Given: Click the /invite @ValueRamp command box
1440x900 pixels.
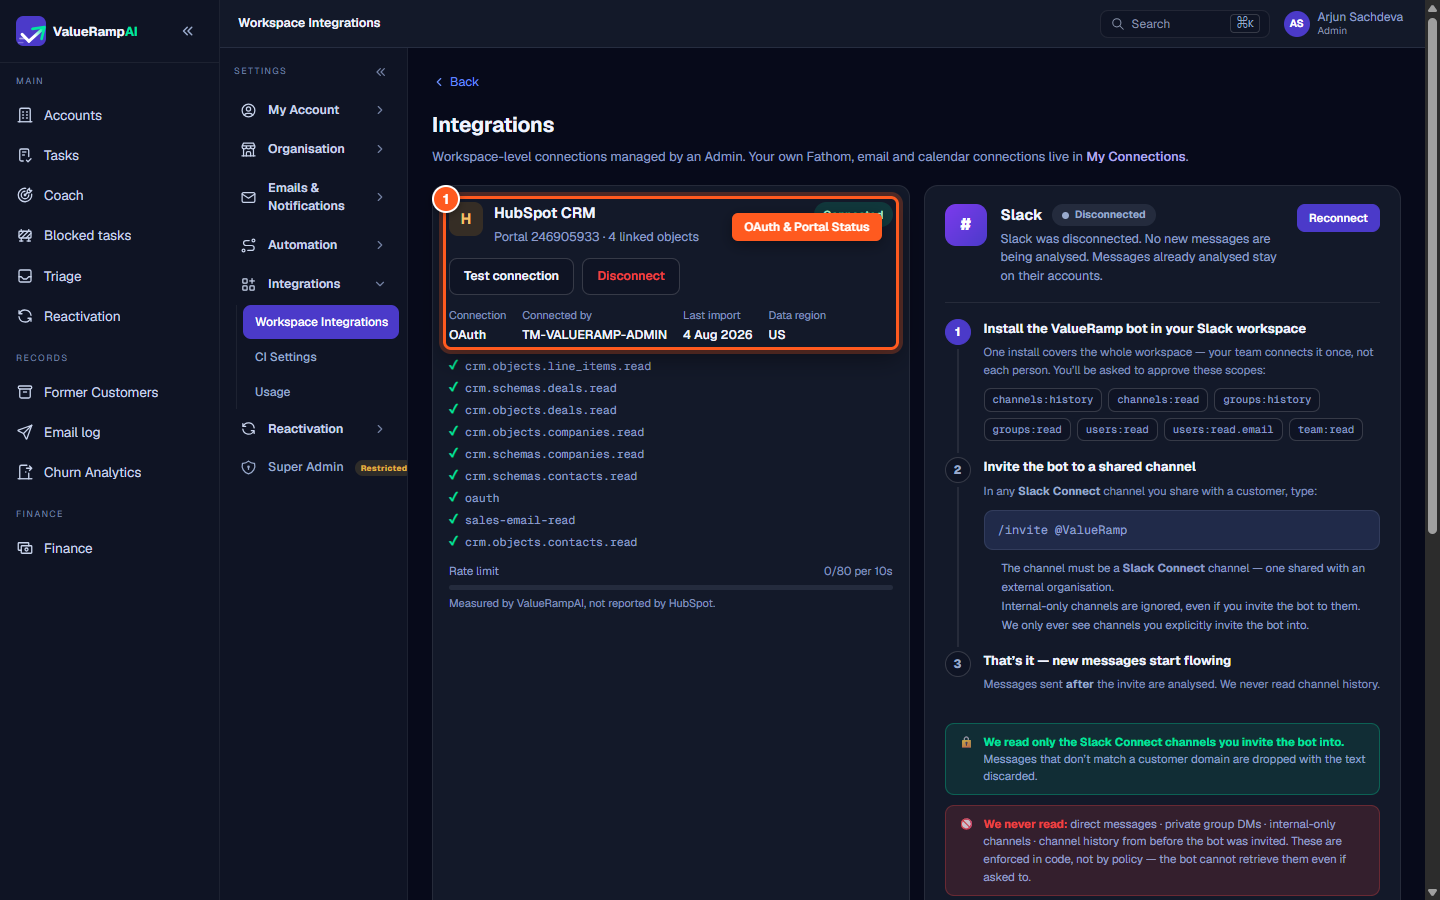Looking at the screenshot, I should point(1181,530).
